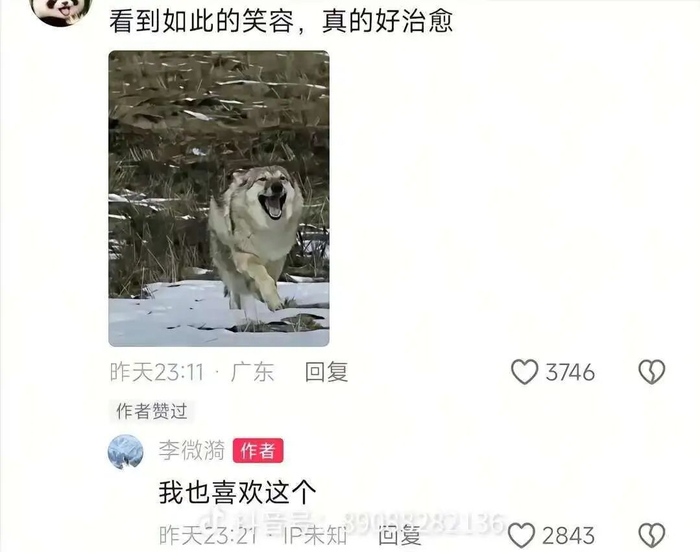Tap the 昨天23:21 reply timestamp
The height and width of the screenshot is (552, 700).
point(208,535)
